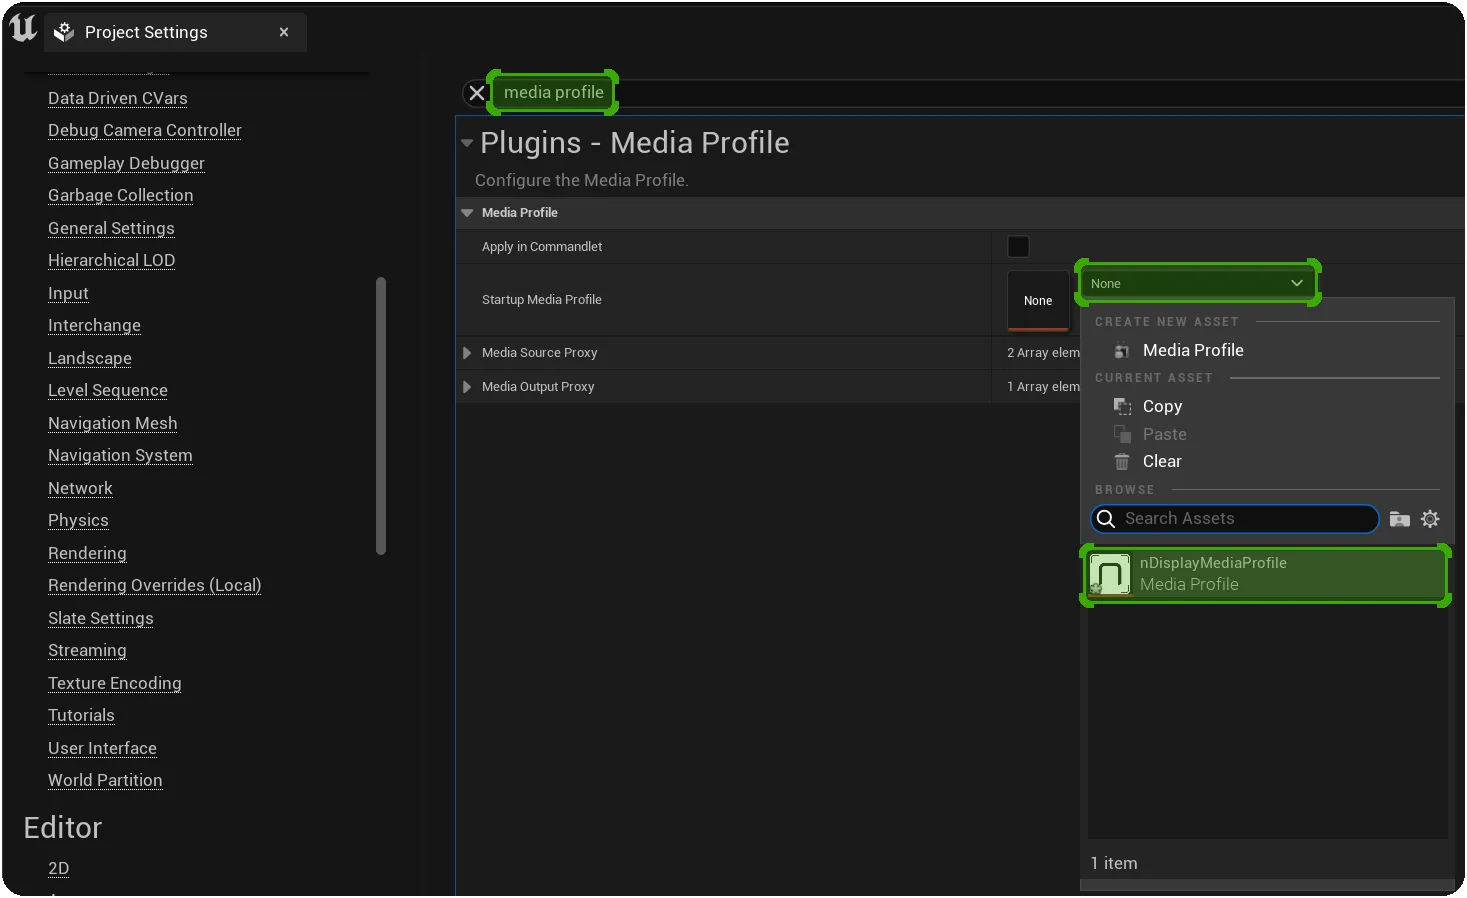Open the Slate Settings page

pos(101,618)
